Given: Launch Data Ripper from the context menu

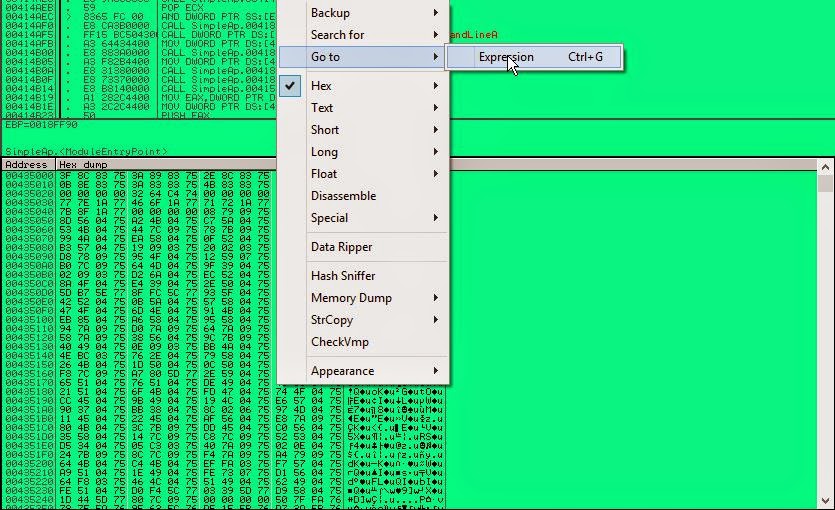Looking at the screenshot, I should 363,247.
